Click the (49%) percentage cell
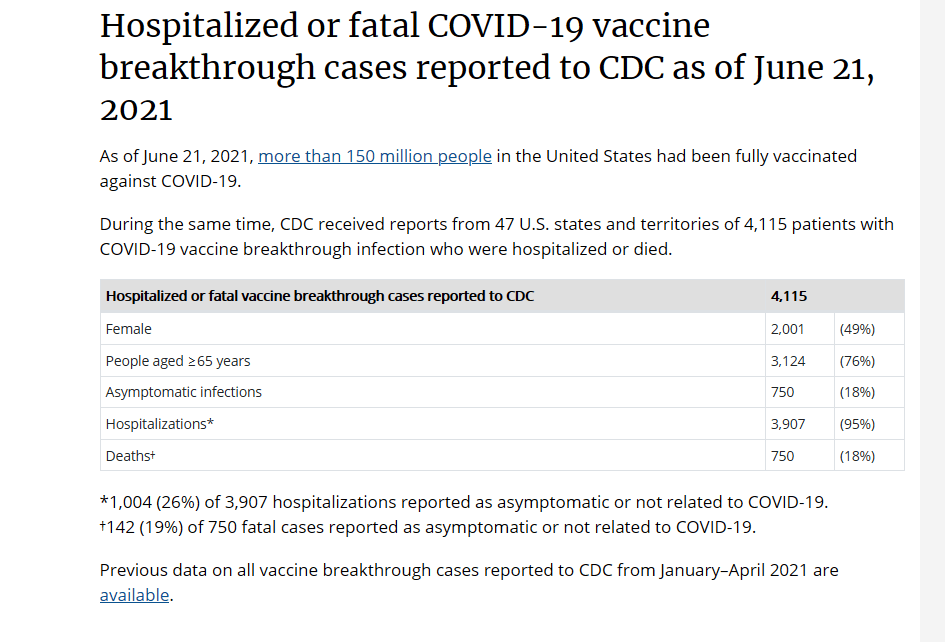The width and height of the screenshot is (945, 642). tap(857, 328)
